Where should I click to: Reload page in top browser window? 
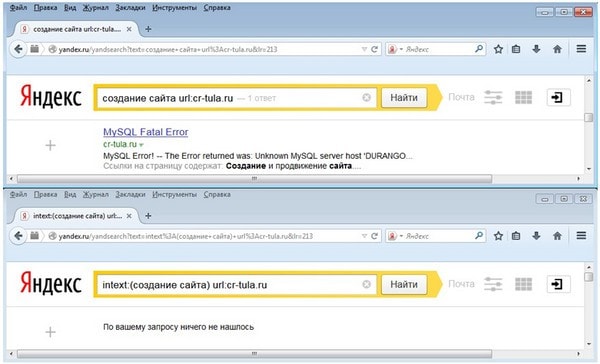click(x=374, y=49)
